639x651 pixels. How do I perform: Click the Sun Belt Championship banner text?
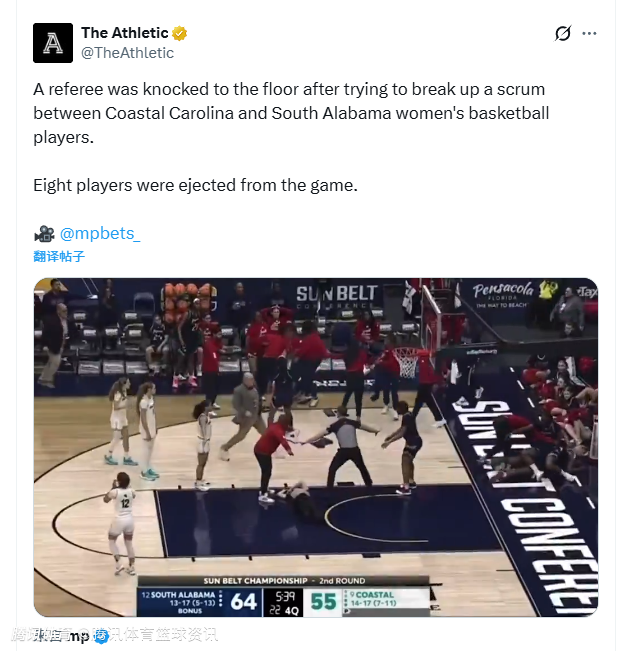[x=284, y=580]
